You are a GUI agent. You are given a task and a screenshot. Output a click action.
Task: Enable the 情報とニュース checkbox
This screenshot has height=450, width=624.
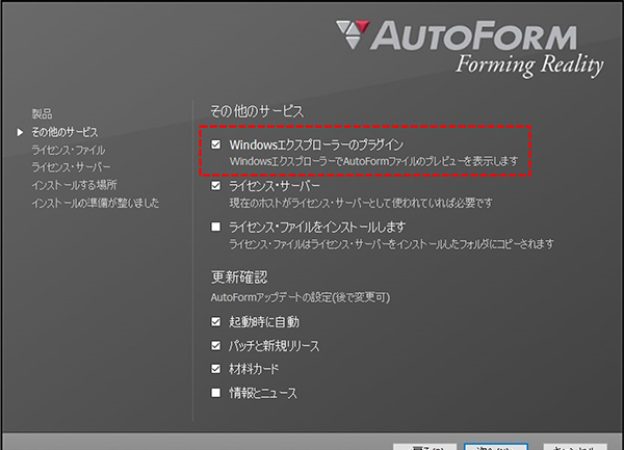click(x=216, y=393)
